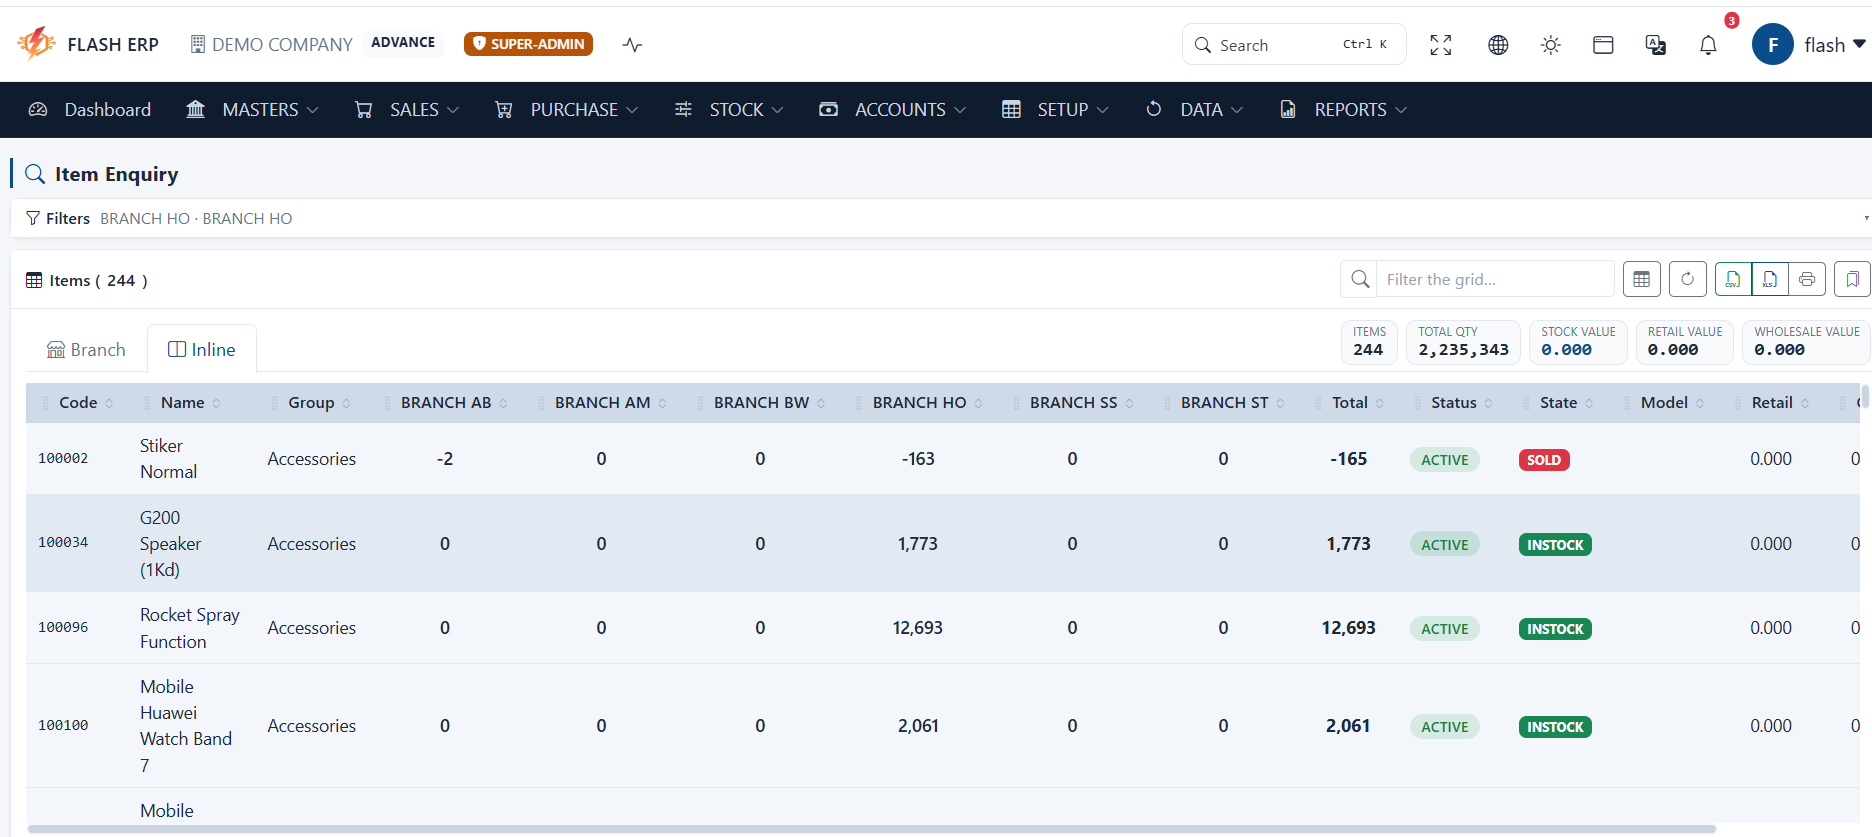This screenshot has height=837, width=1872.
Task: Select the Rocket Spray Function row name
Action: pos(190,628)
